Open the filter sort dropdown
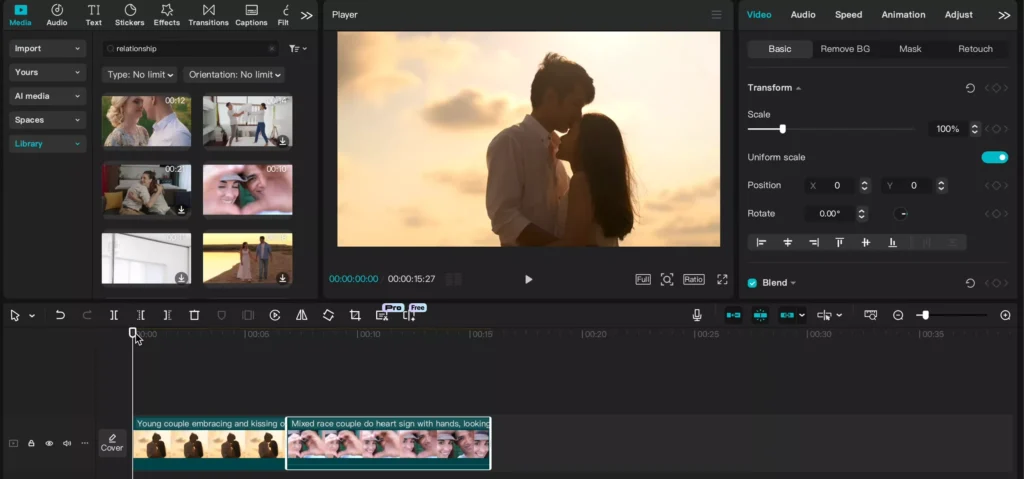The image size is (1024, 479). pos(298,48)
